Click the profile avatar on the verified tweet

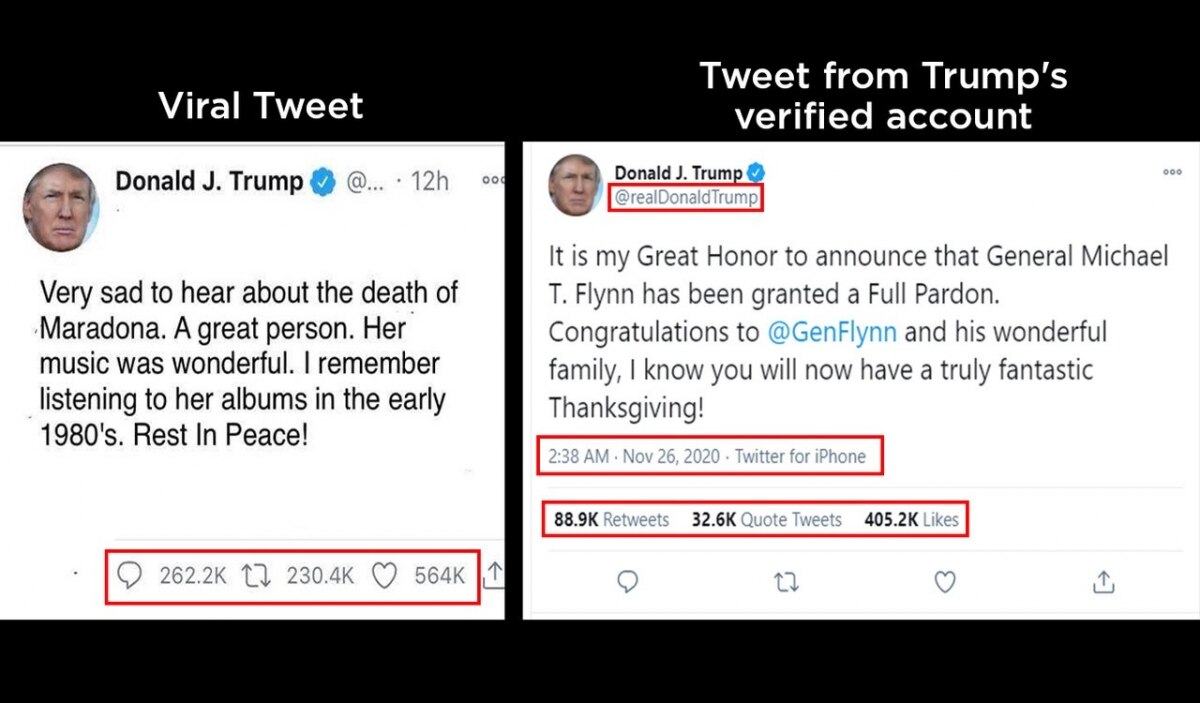[575, 185]
